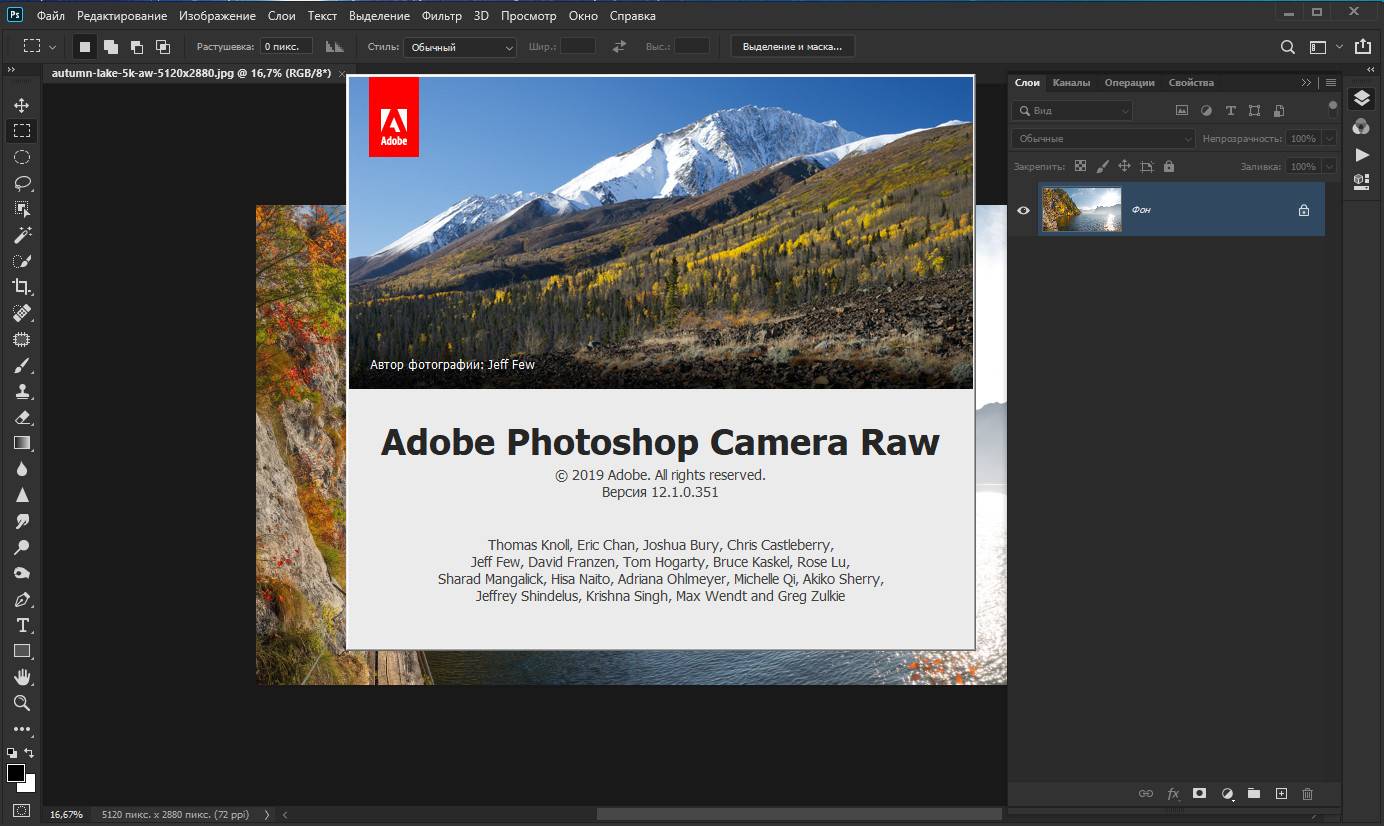Enable the New Selection mode button
The height and width of the screenshot is (826, 1384).
86,46
